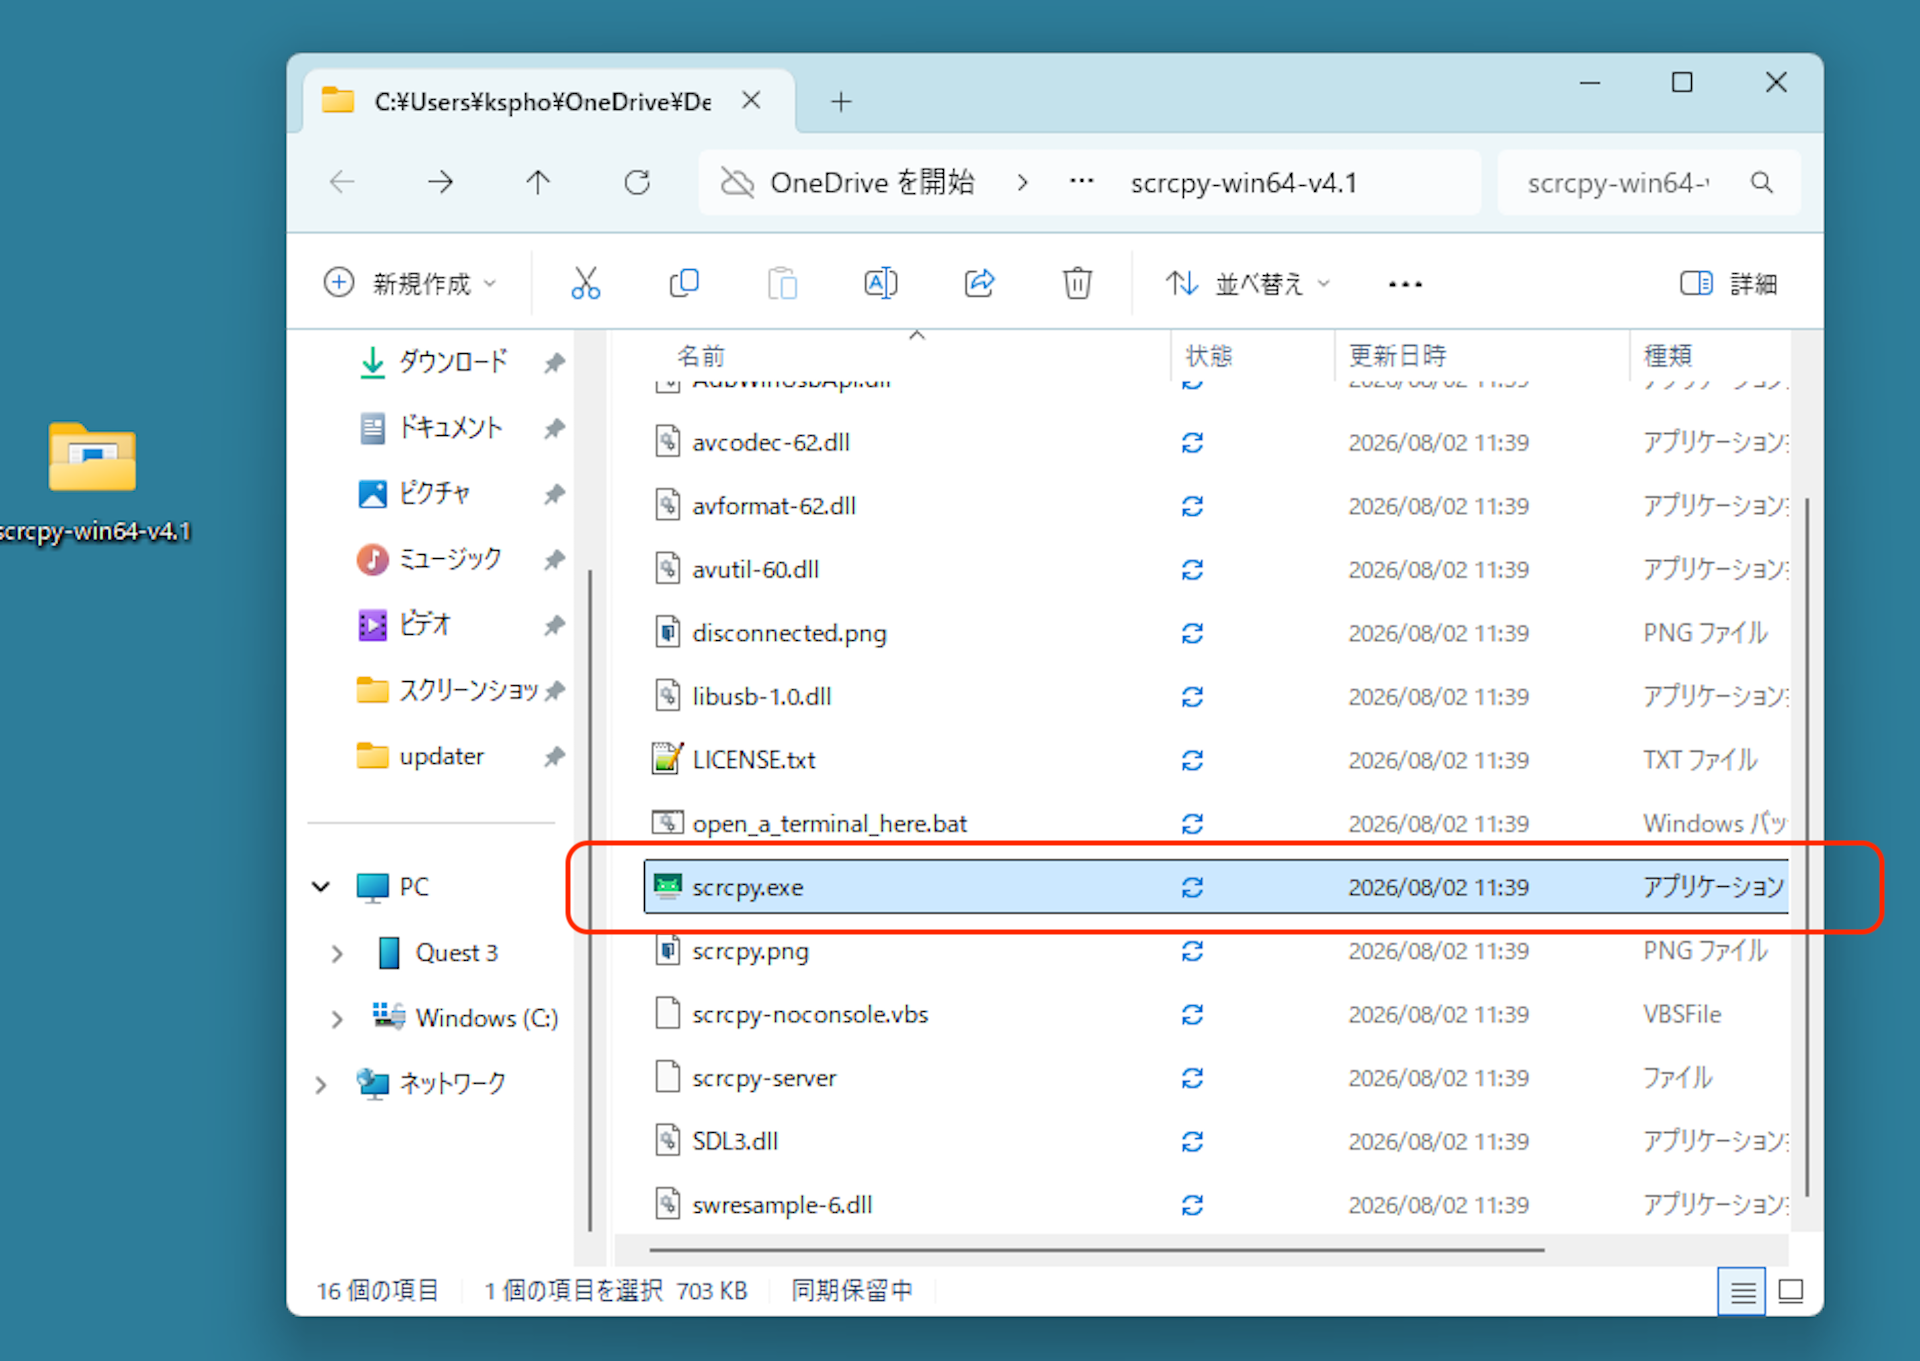The width and height of the screenshot is (1920, 1361).
Task: Select the libusb-1.0.dll file
Action: [761, 696]
